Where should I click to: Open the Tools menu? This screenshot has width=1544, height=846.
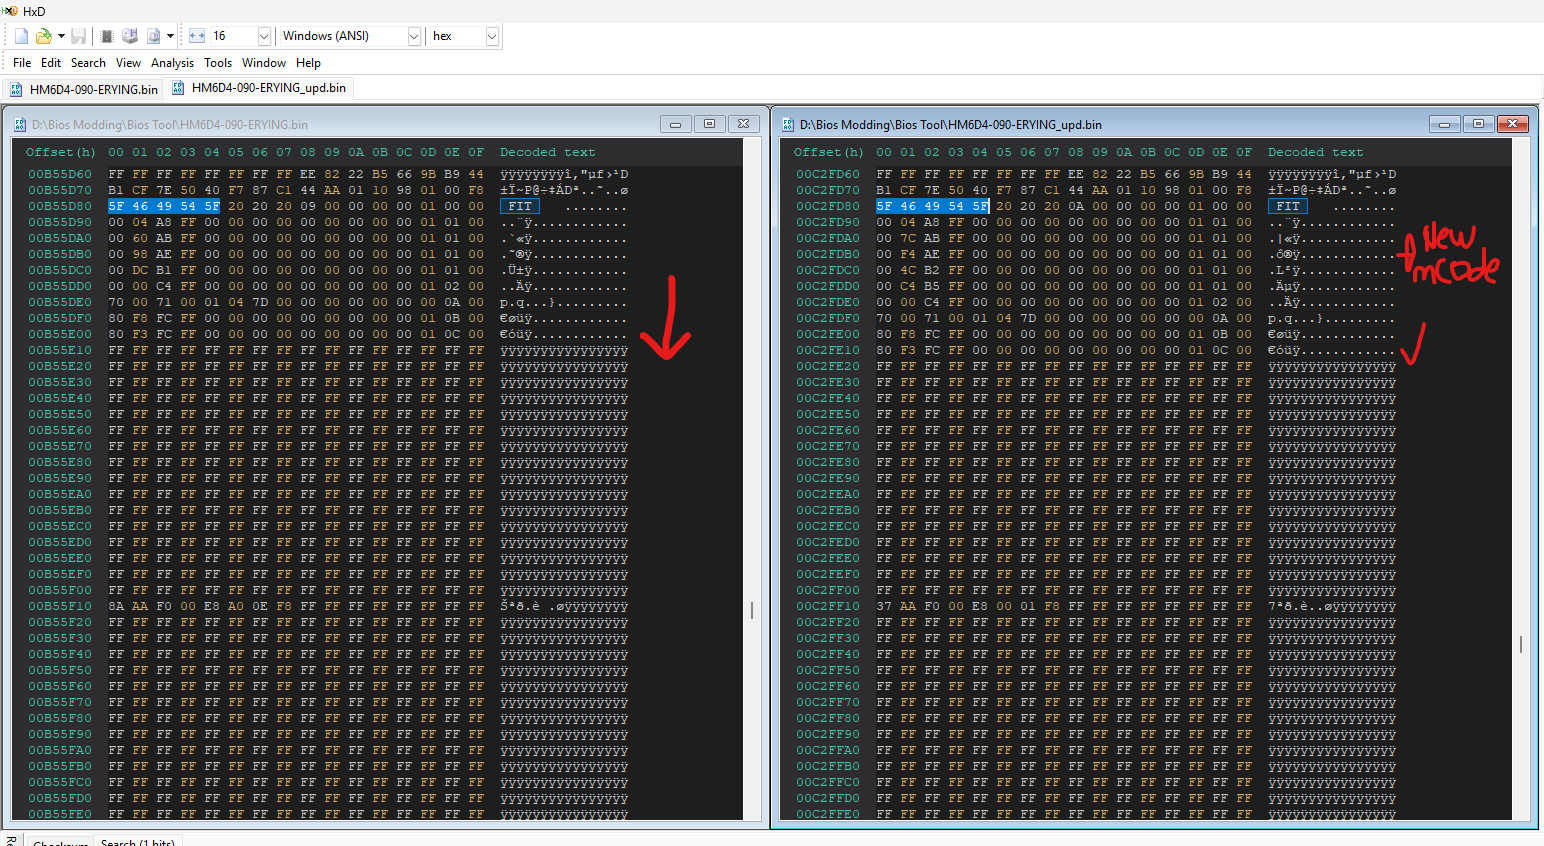218,63
